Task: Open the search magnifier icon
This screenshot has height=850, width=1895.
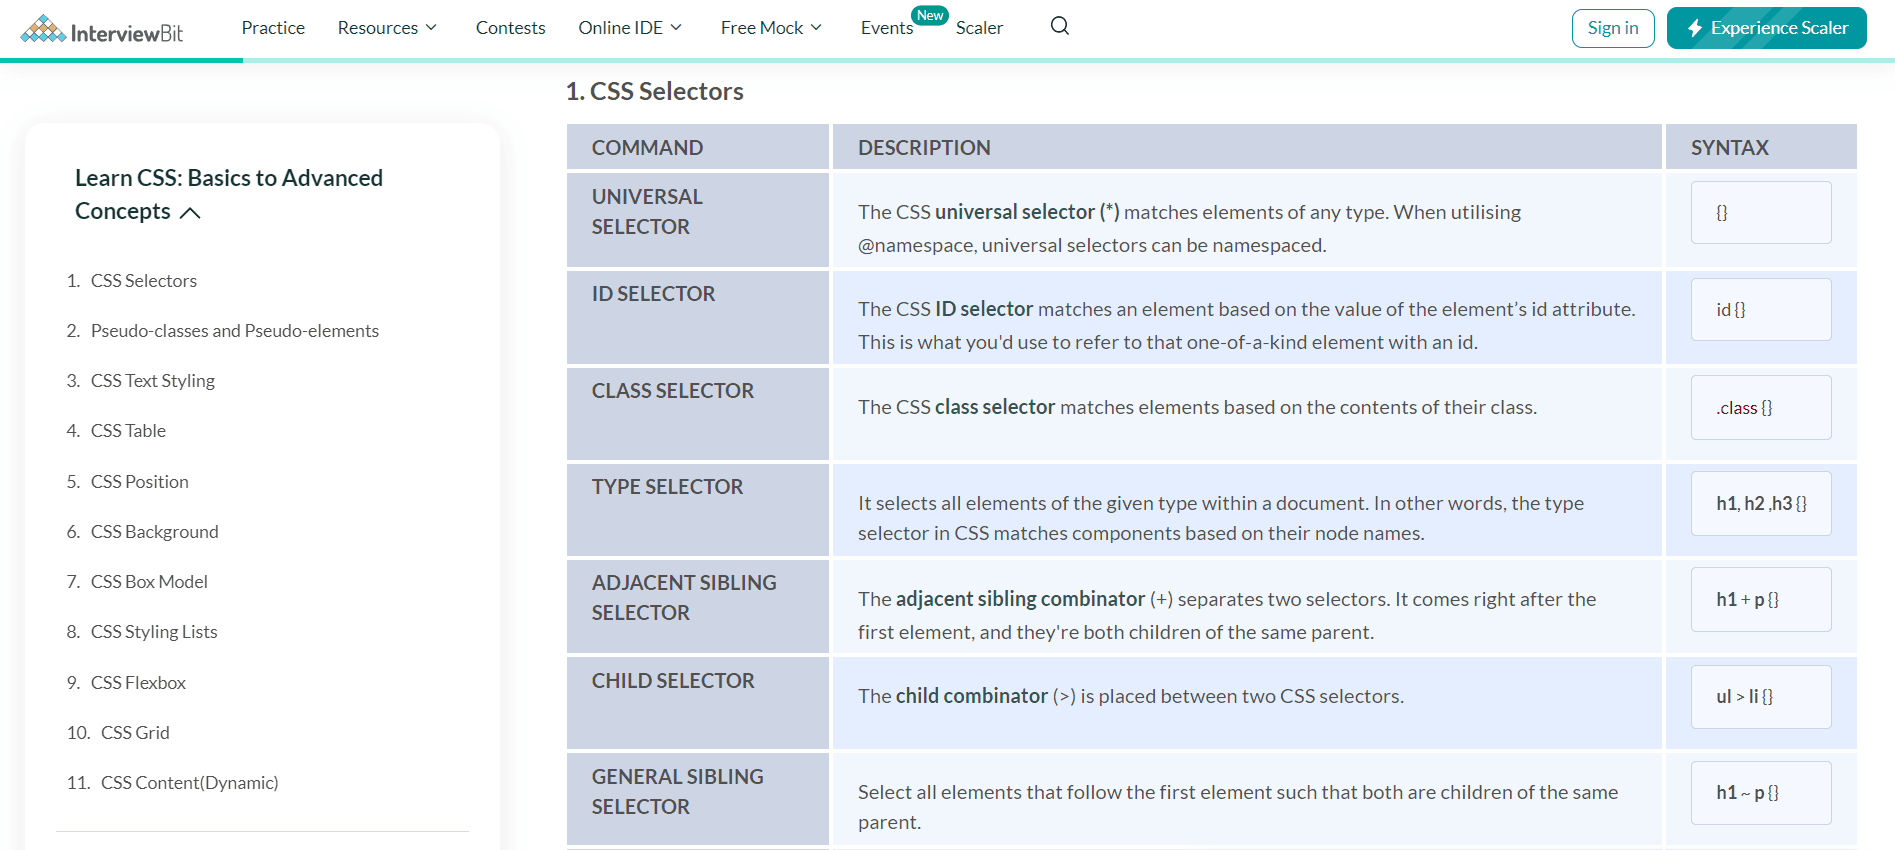Action: click(x=1060, y=26)
